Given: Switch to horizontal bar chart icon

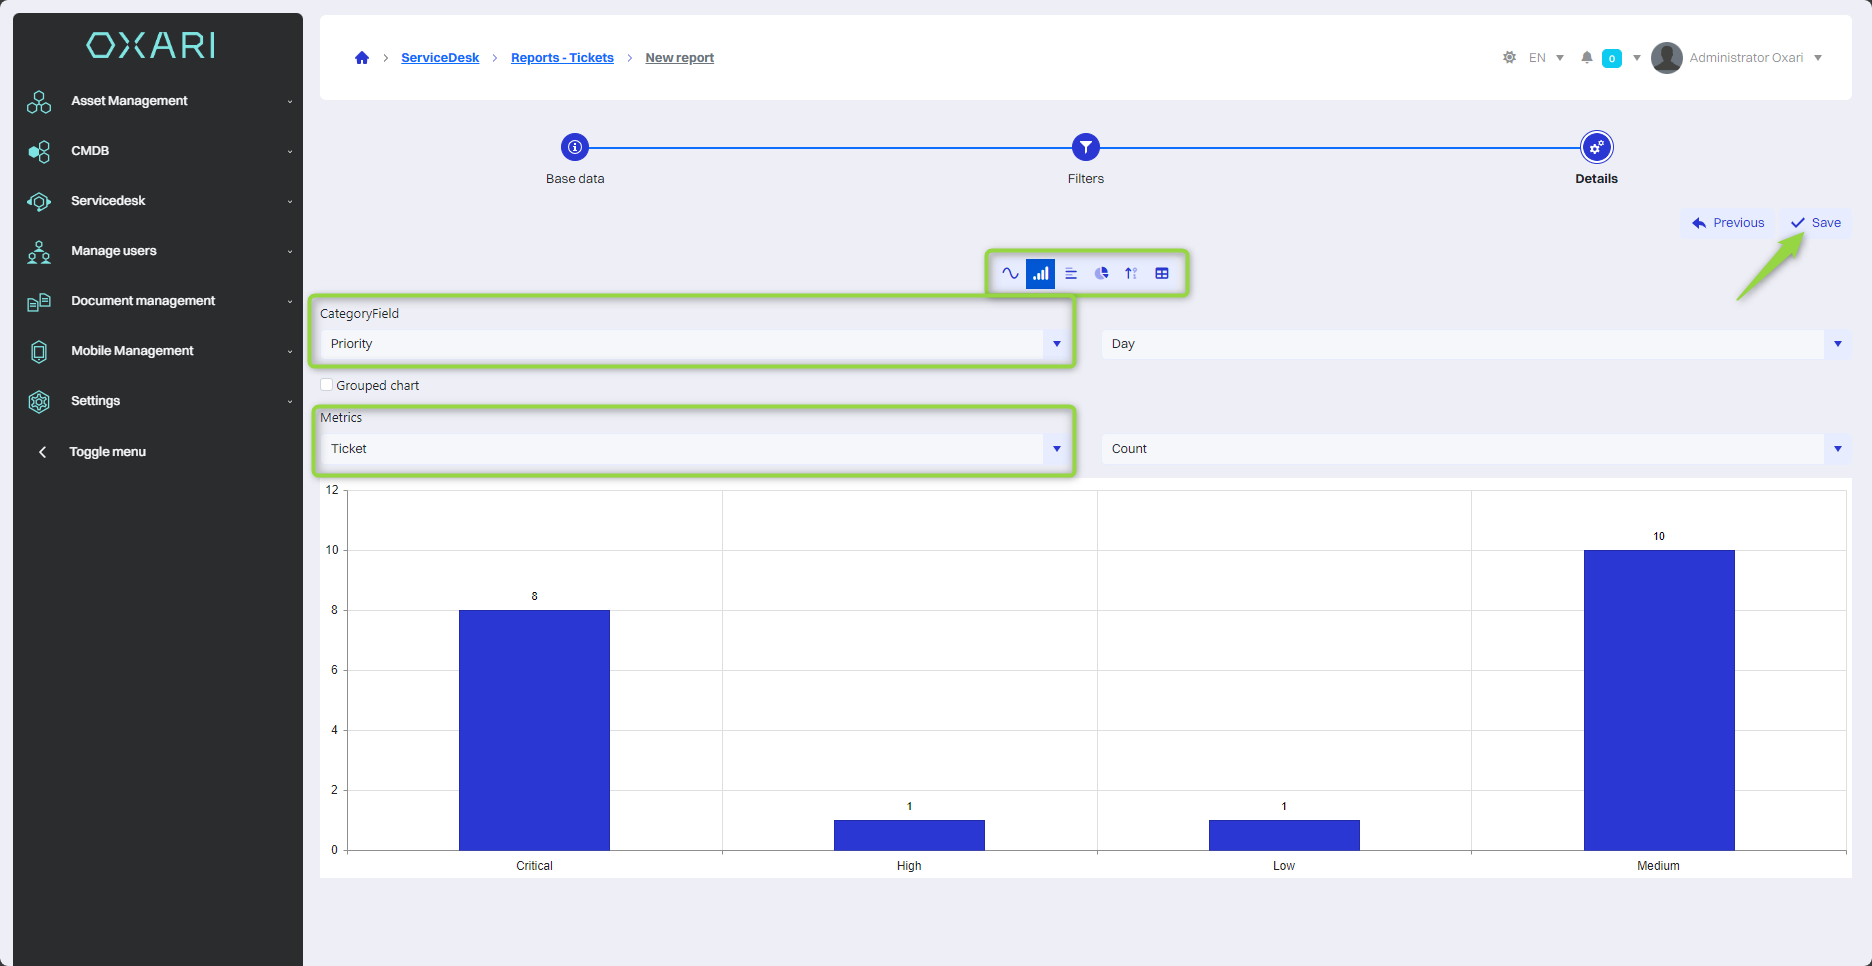Looking at the screenshot, I should (1071, 273).
